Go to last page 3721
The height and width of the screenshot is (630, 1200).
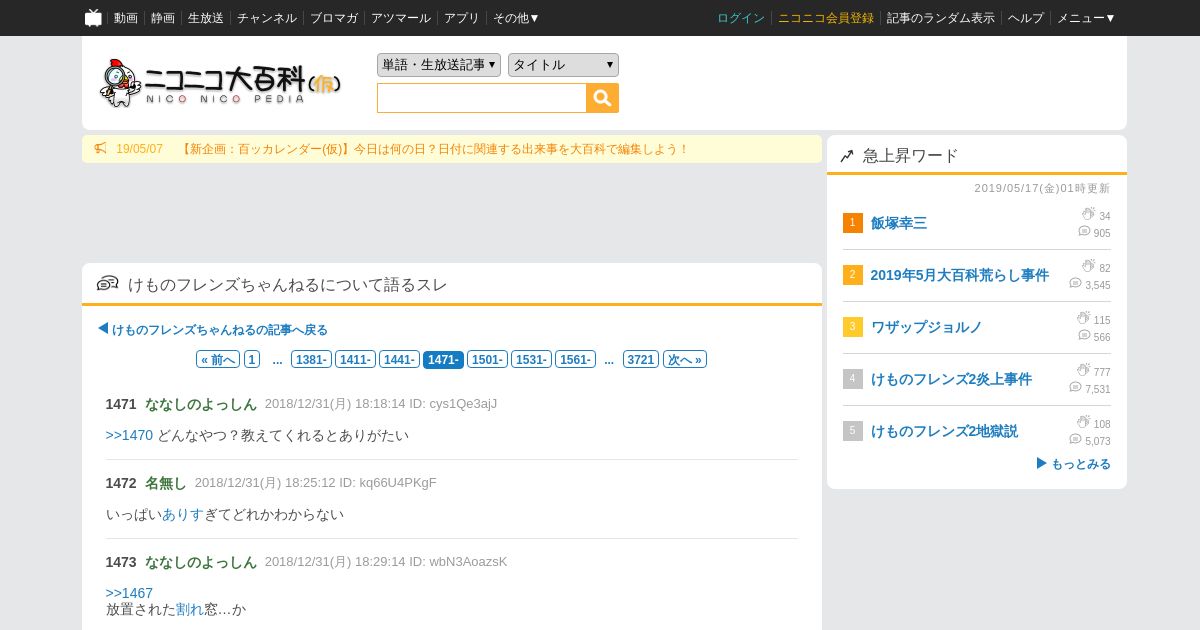coord(641,359)
